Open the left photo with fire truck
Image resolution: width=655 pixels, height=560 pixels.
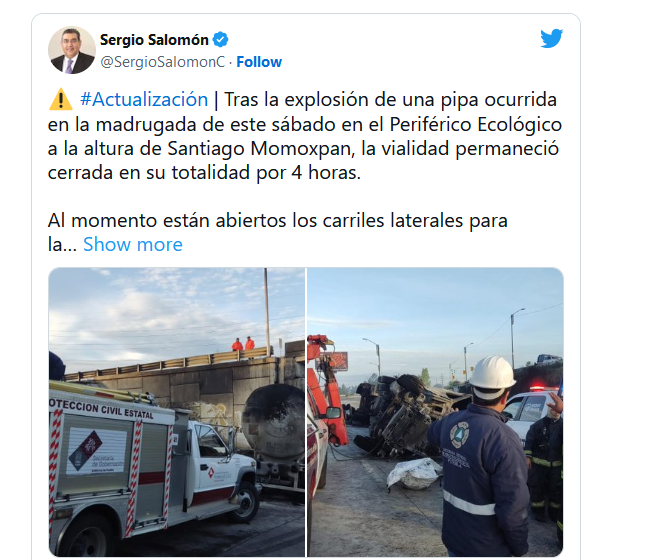(x=177, y=412)
